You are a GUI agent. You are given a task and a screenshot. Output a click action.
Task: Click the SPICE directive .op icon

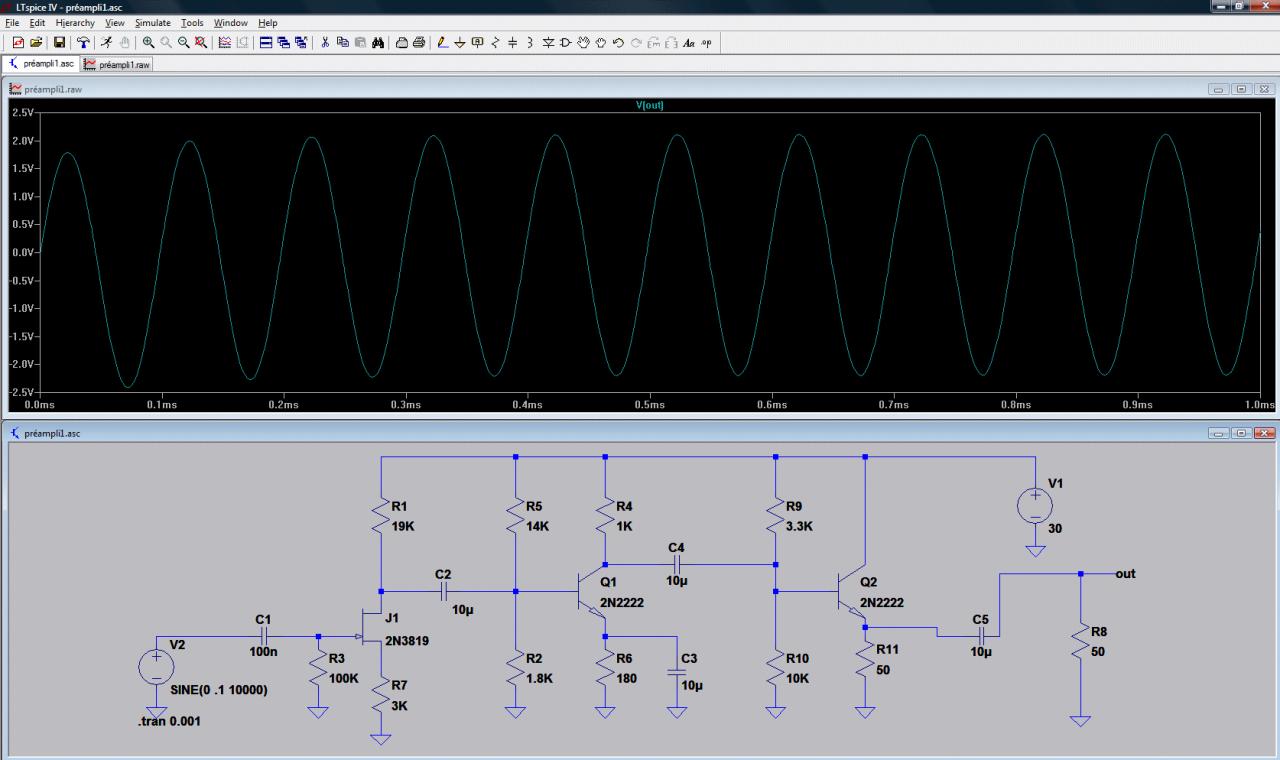707,42
